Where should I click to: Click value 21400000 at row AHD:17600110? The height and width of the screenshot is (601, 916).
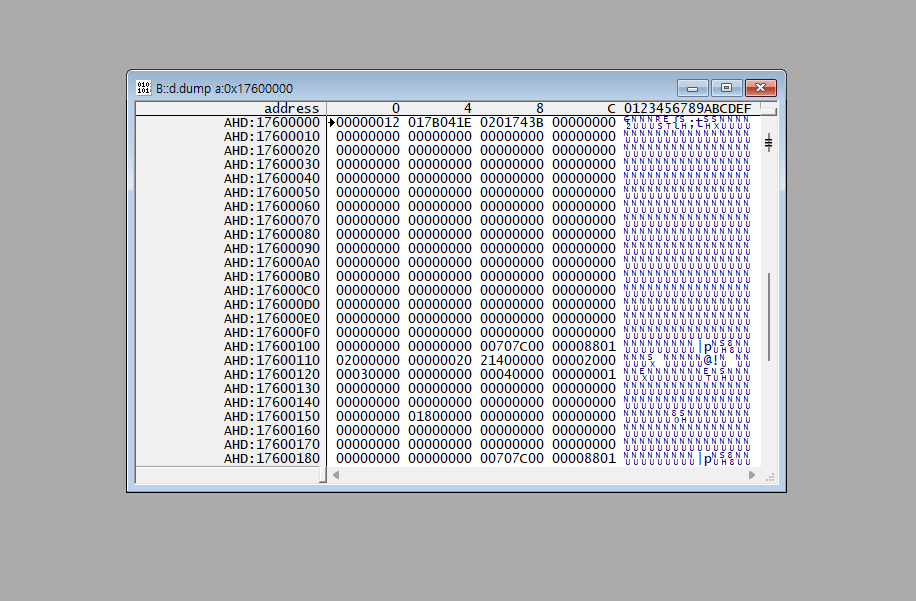(511, 360)
